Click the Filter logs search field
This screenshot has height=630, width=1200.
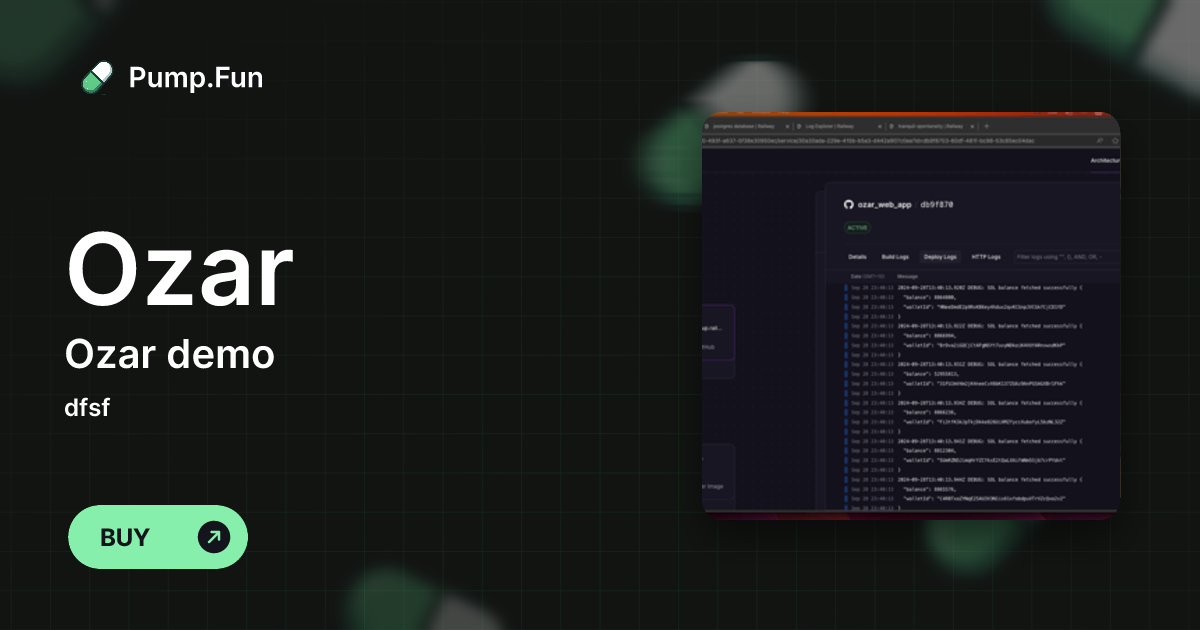pyautogui.click(x=1060, y=257)
